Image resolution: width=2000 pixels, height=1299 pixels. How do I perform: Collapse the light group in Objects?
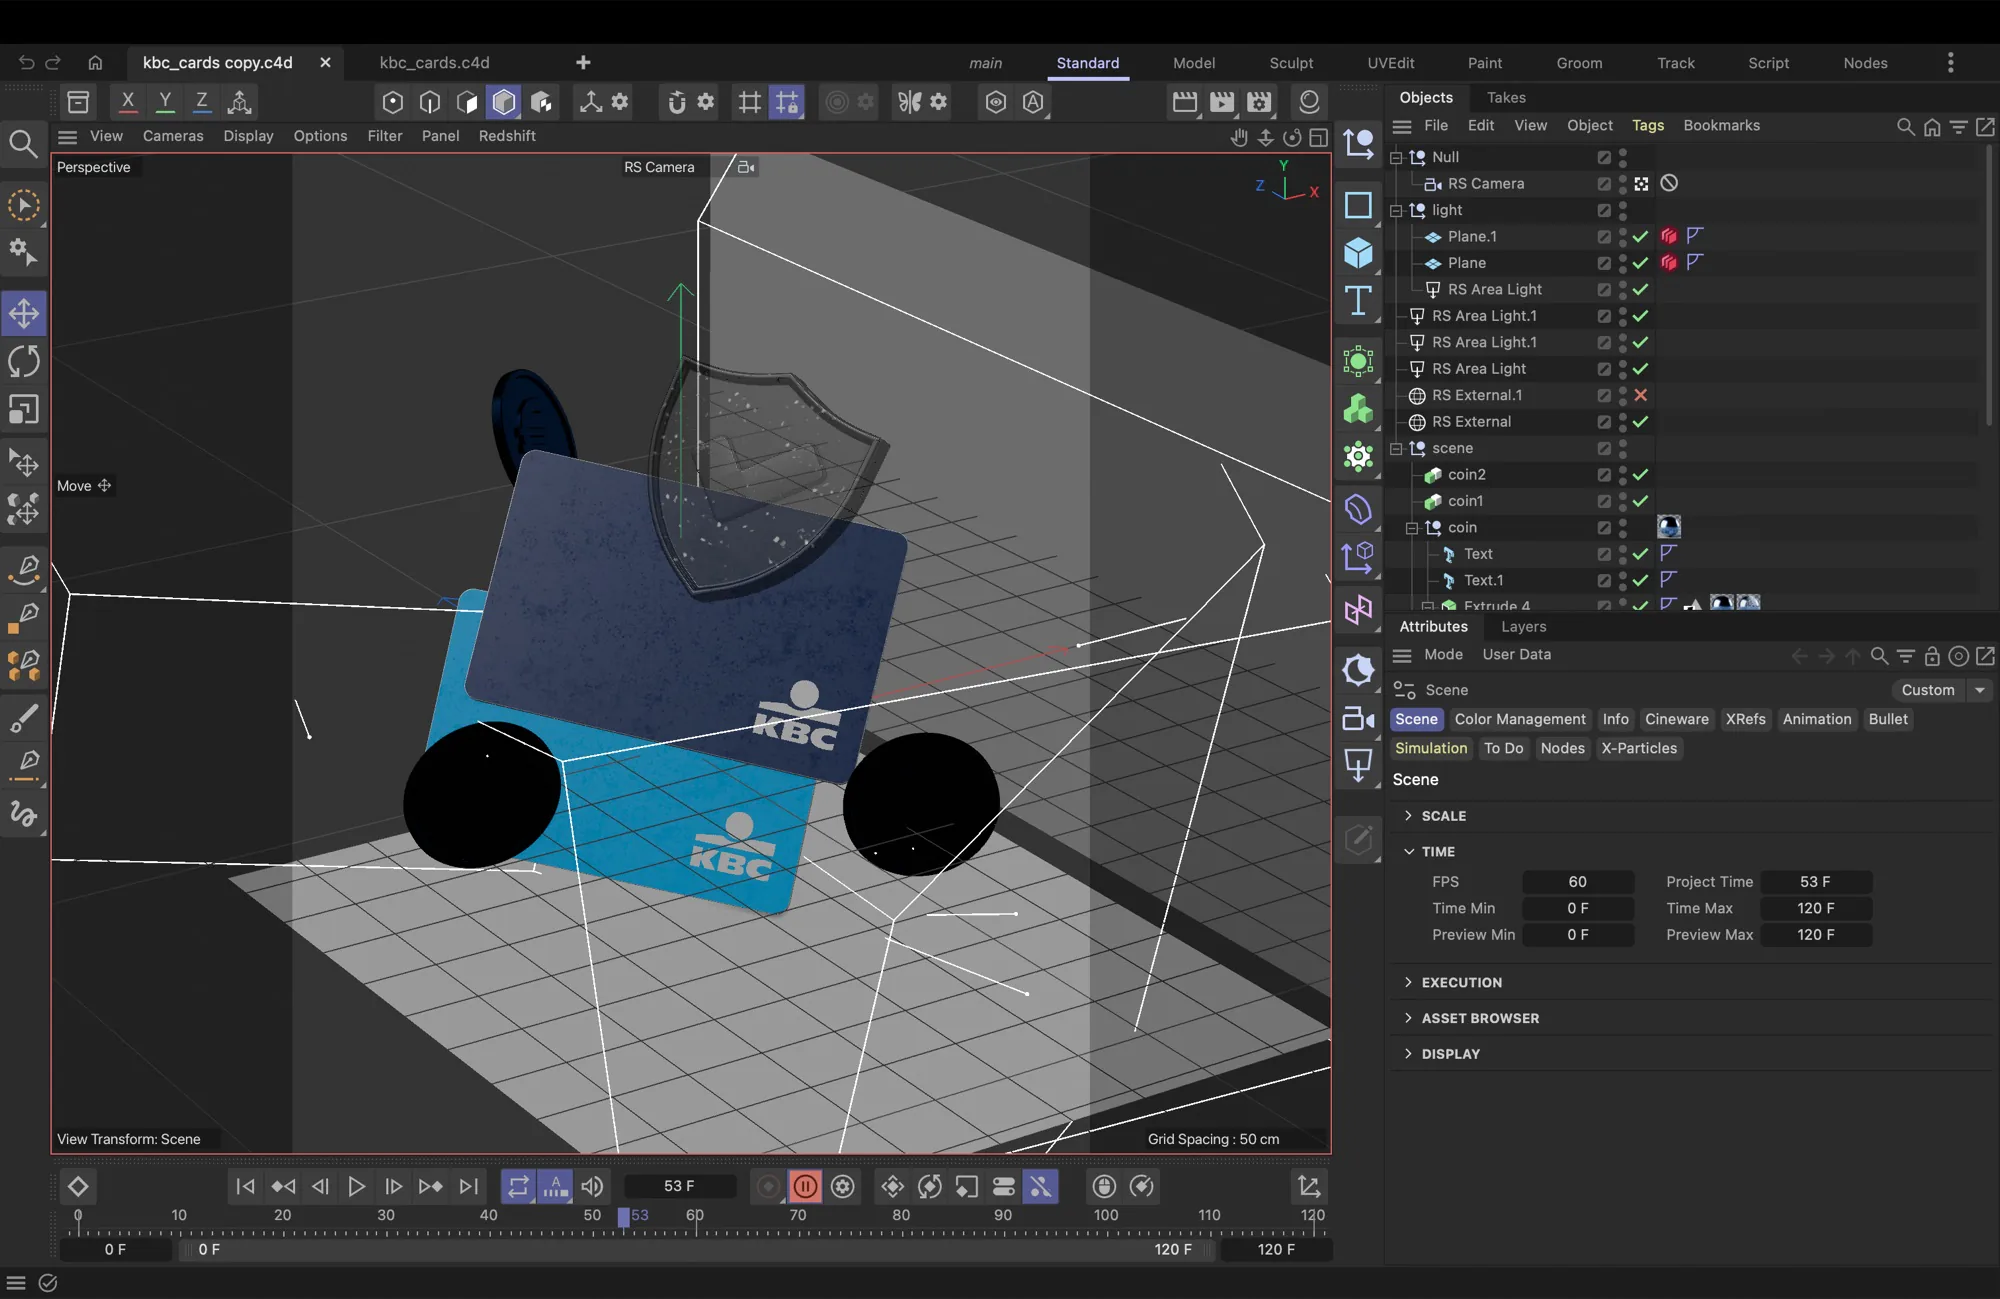click(x=1396, y=211)
